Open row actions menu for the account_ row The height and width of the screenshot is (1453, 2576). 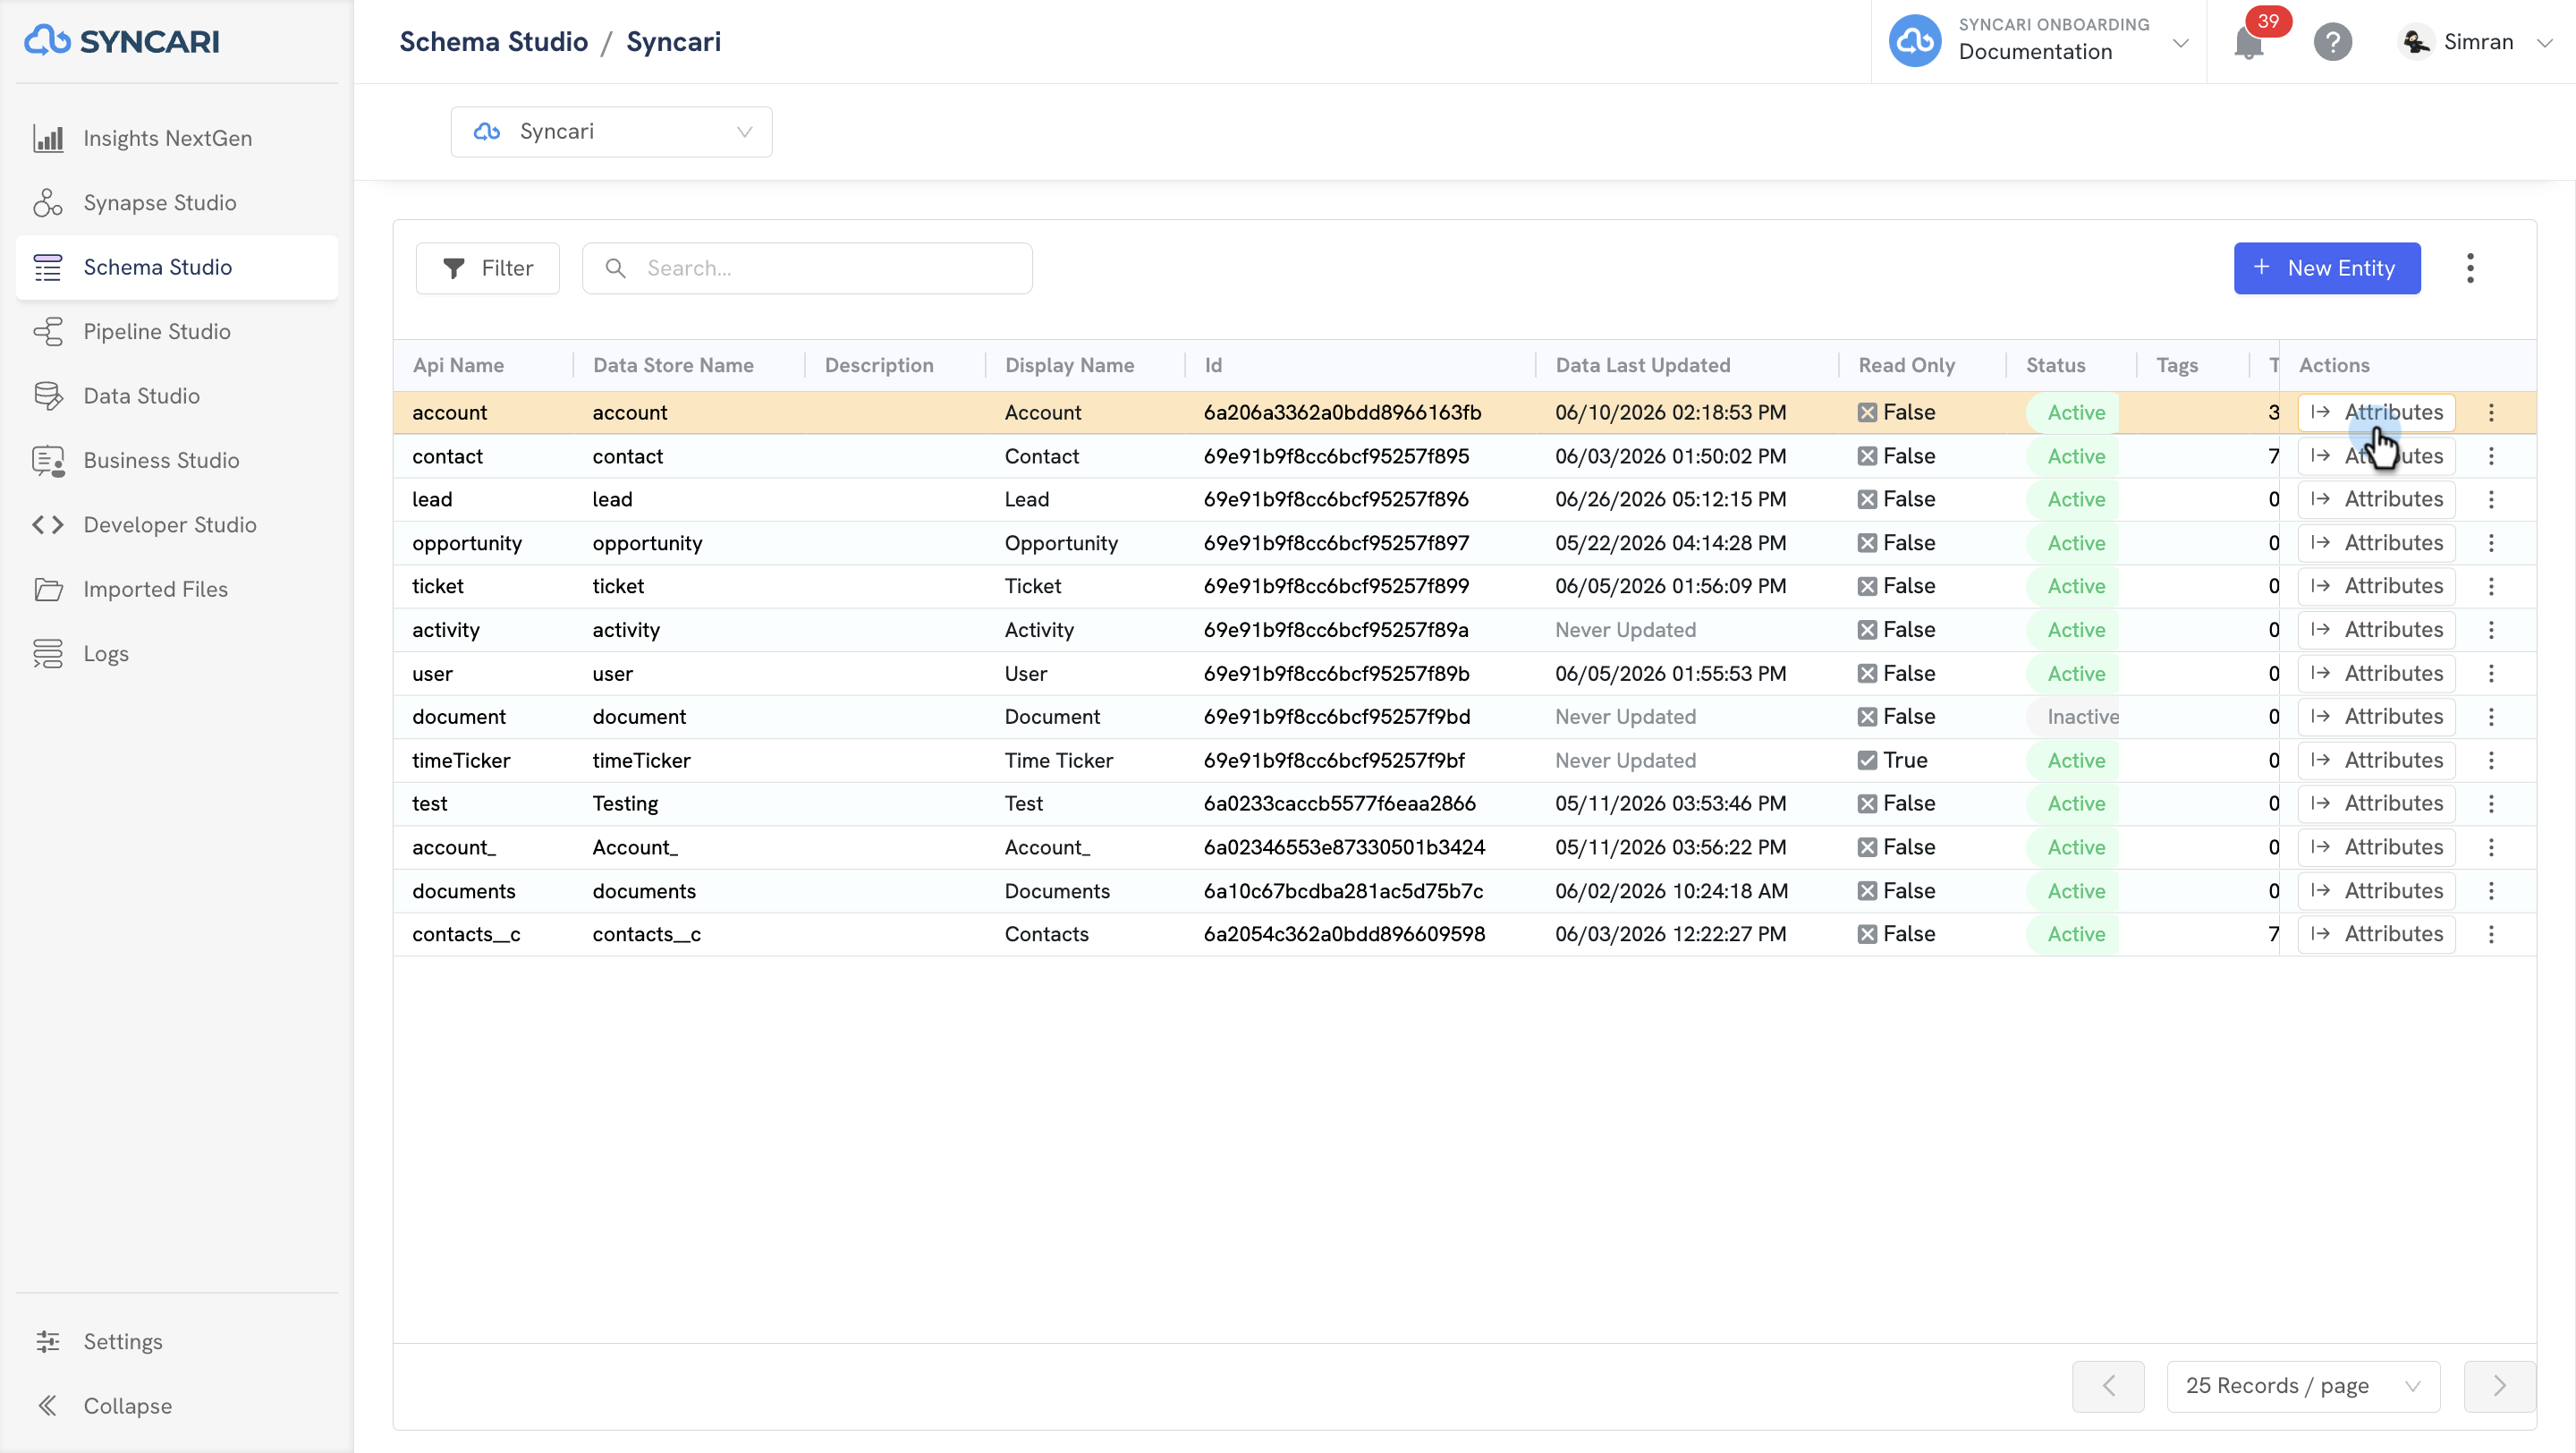pyautogui.click(x=2491, y=847)
